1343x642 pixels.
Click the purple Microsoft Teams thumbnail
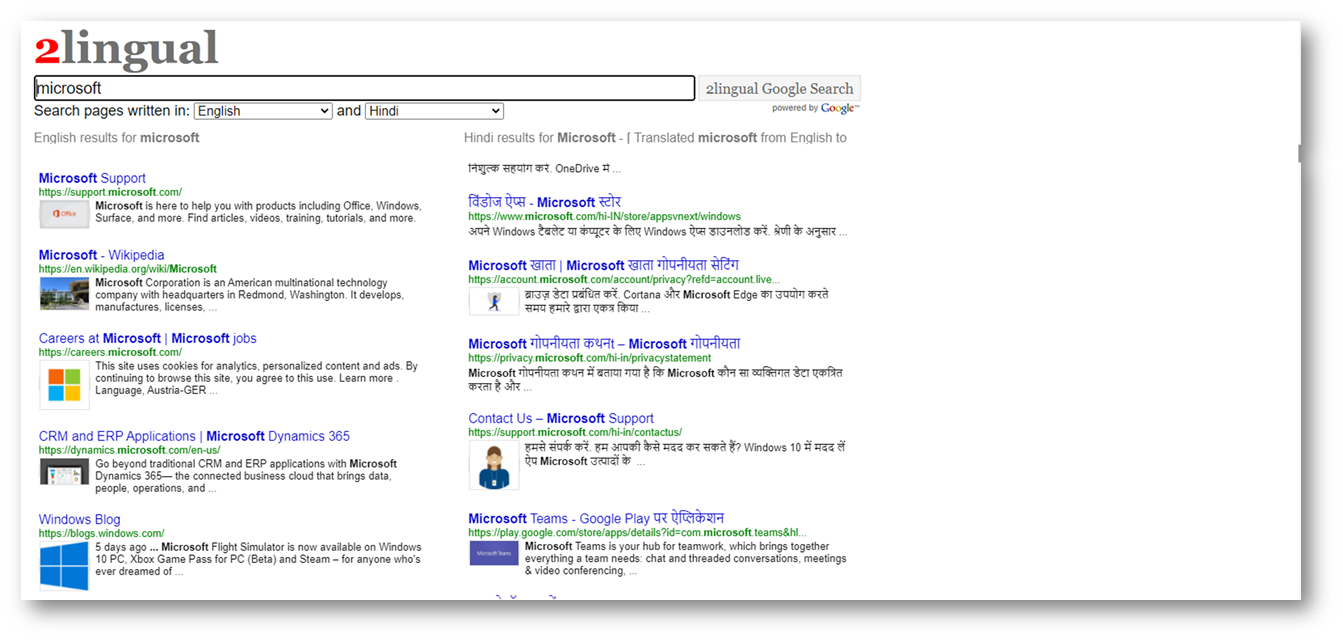pos(494,553)
